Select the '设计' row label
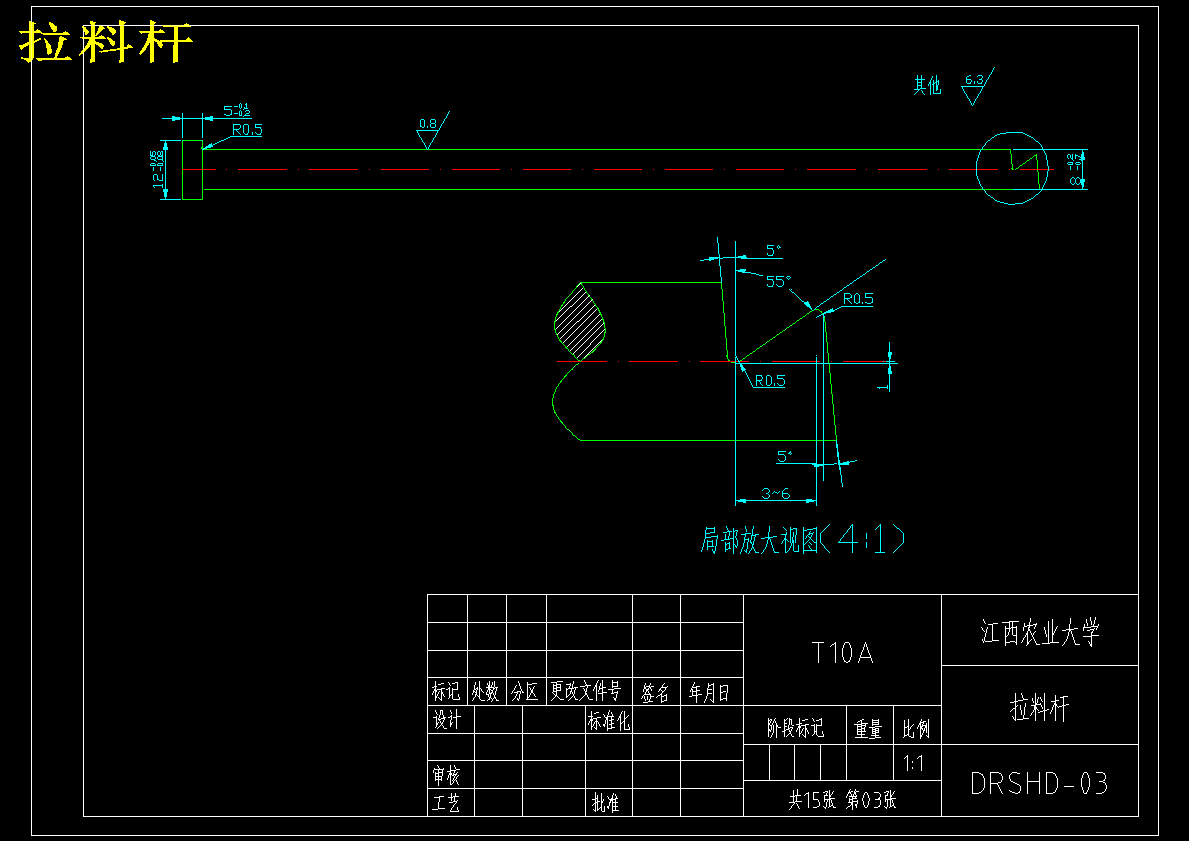The image size is (1189, 841). (447, 719)
